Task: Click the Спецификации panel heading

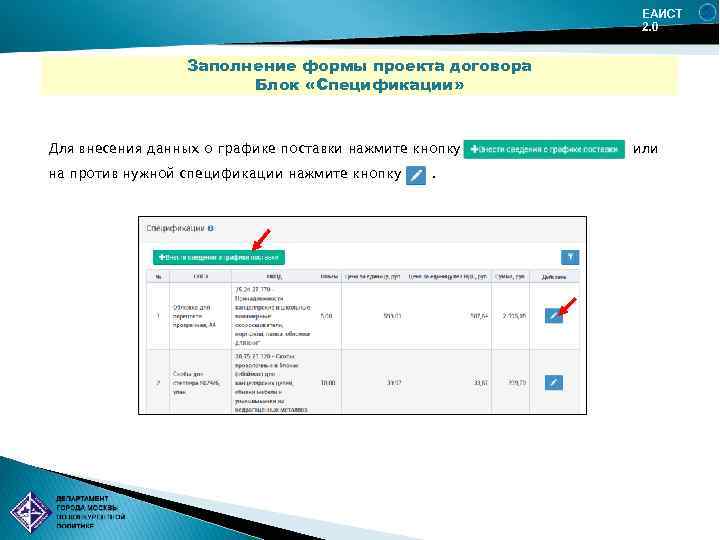Action: click(175, 228)
